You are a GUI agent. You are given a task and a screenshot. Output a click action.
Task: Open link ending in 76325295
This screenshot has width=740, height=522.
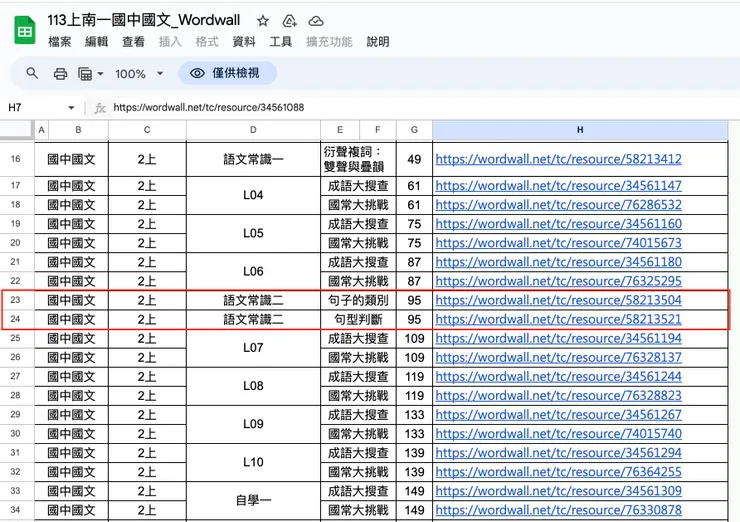click(x=558, y=281)
